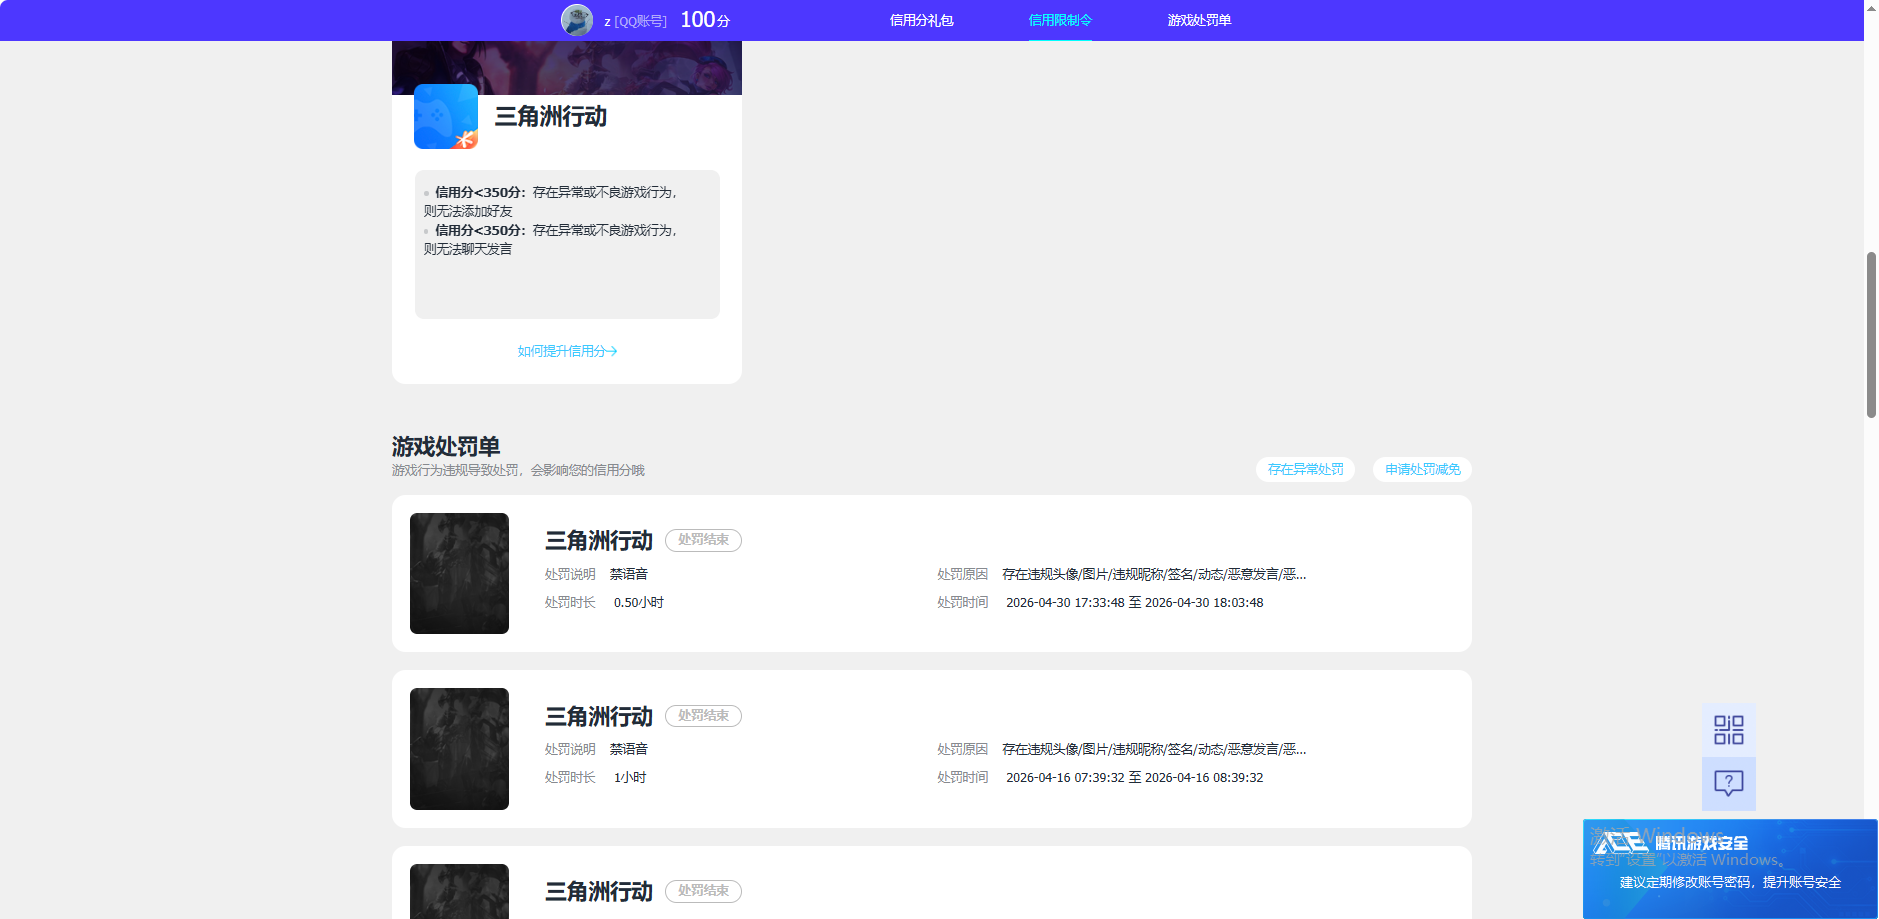1879x919 pixels.
Task: Click the 申请处罚减免 button
Action: 1422,469
